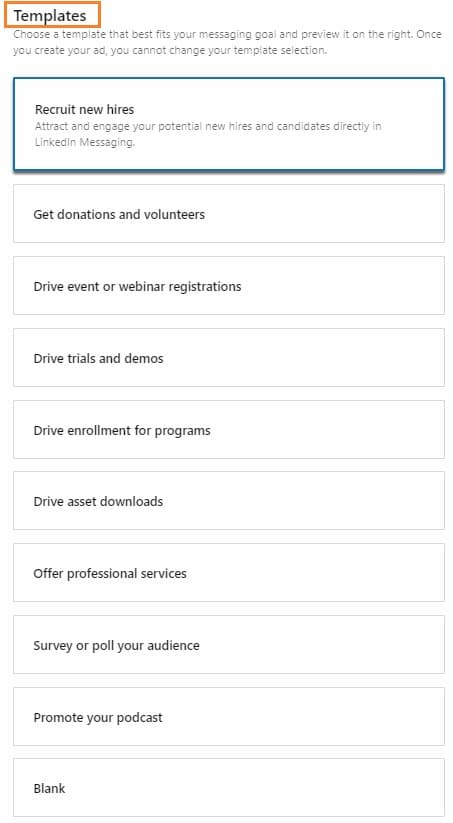This screenshot has width=453, height=823.
Task: Pick Drive event or webinar registrations template
Action: point(229,286)
